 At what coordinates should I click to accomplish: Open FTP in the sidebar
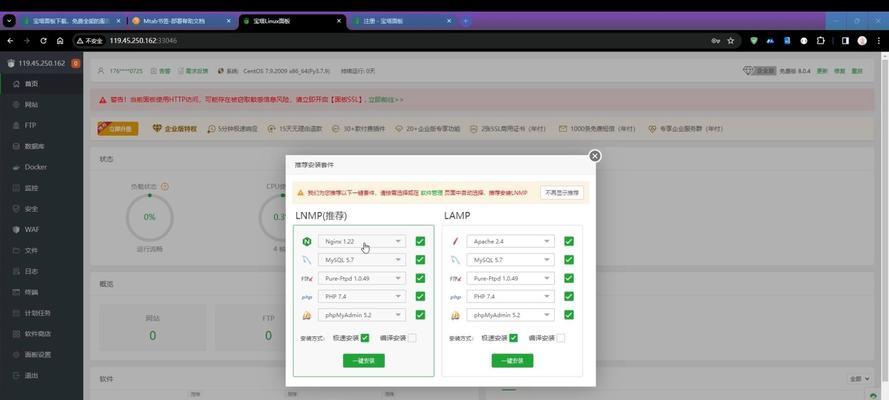click(41, 125)
